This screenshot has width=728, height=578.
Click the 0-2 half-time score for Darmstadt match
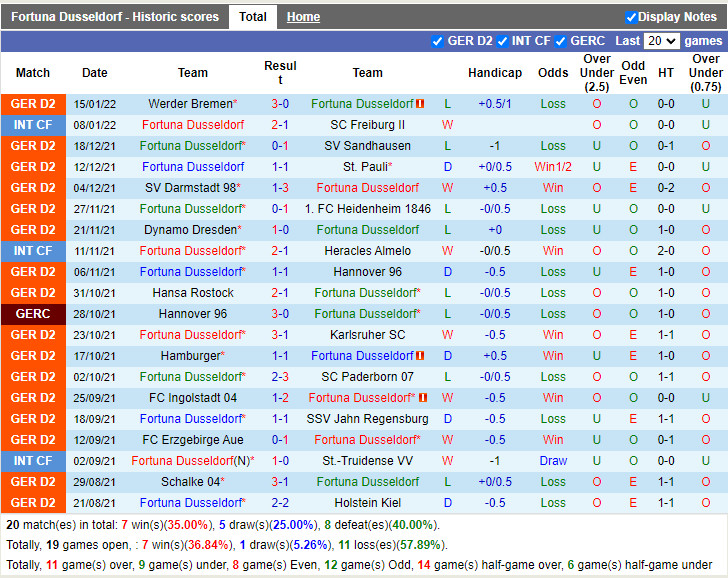pos(666,188)
